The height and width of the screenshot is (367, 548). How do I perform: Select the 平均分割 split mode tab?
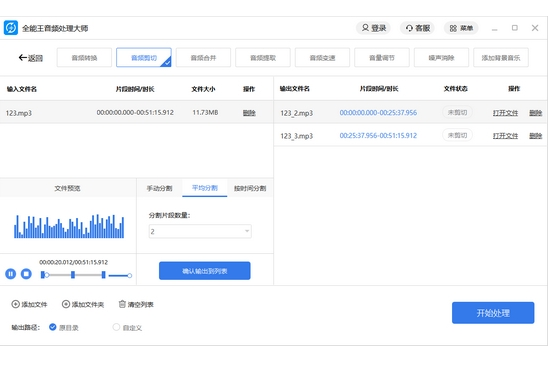205,188
